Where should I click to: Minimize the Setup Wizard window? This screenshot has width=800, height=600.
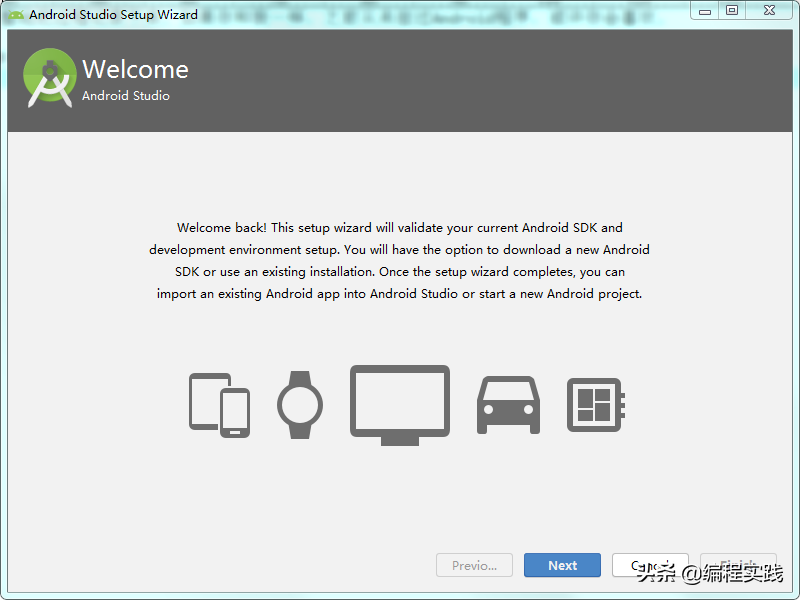[705, 11]
